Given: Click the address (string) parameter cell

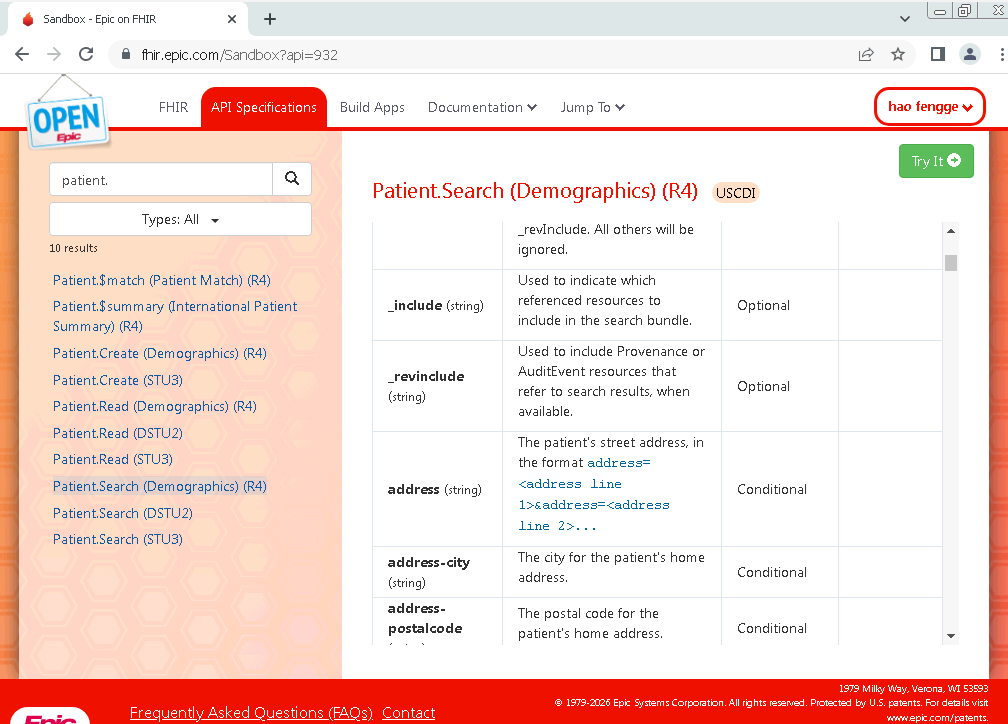Looking at the screenshot, I should tap(437, 489).
